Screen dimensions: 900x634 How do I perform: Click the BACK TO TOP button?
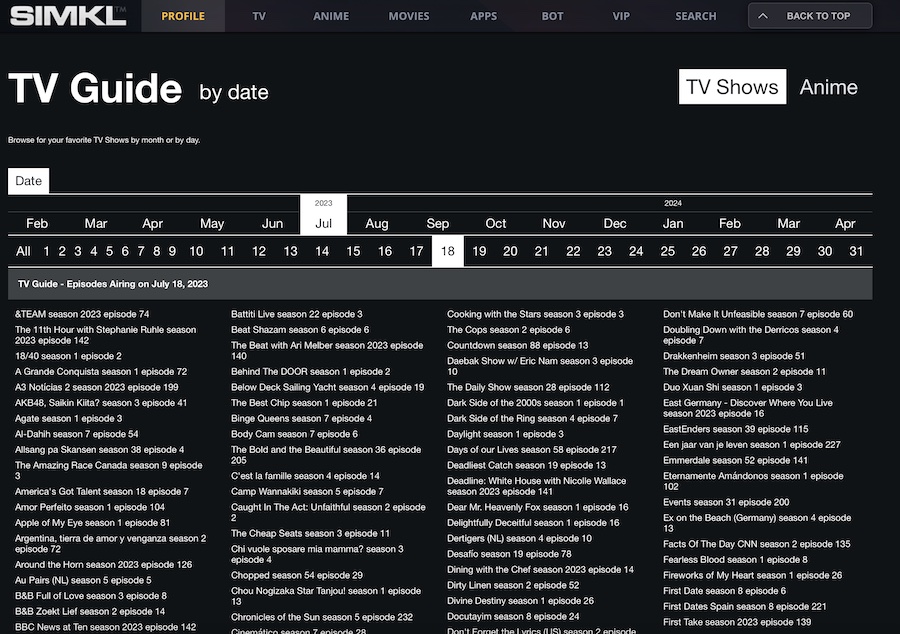point(810,16)
